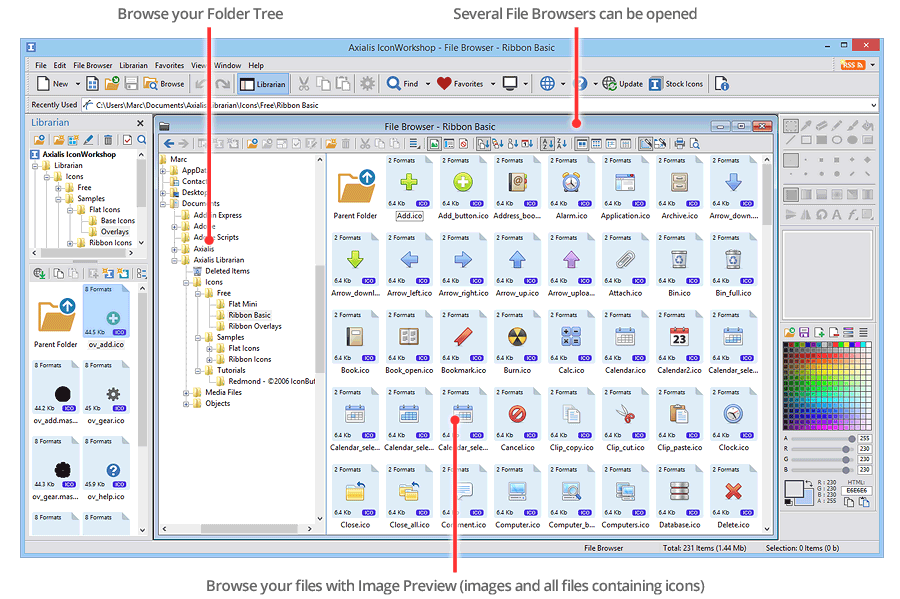Click the trash delete icon in Librarian panel
Image resolution: width=900 pixels, height=599 pixels.
108,139
